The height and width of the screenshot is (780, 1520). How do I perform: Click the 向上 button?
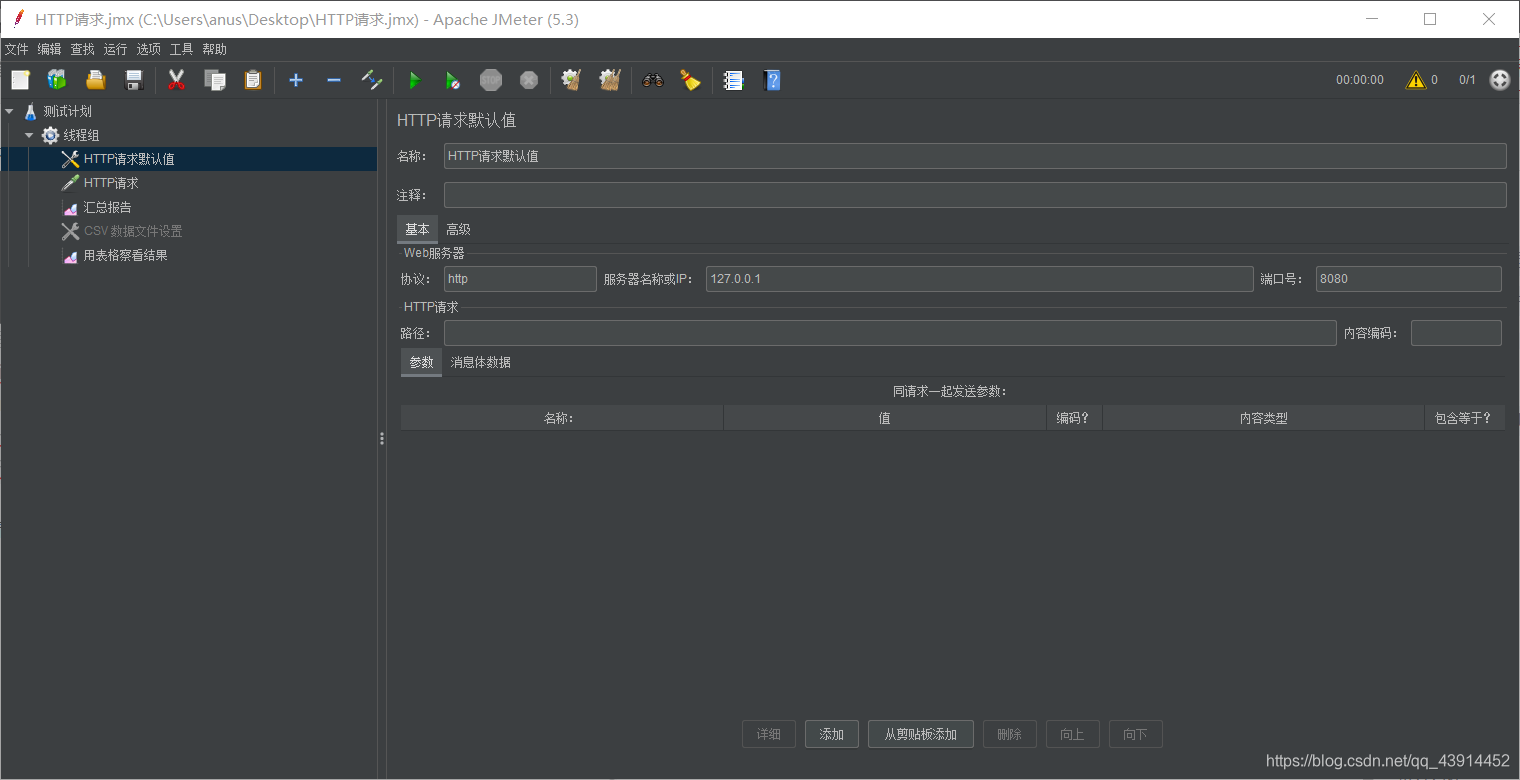[x=1073, y=734]
